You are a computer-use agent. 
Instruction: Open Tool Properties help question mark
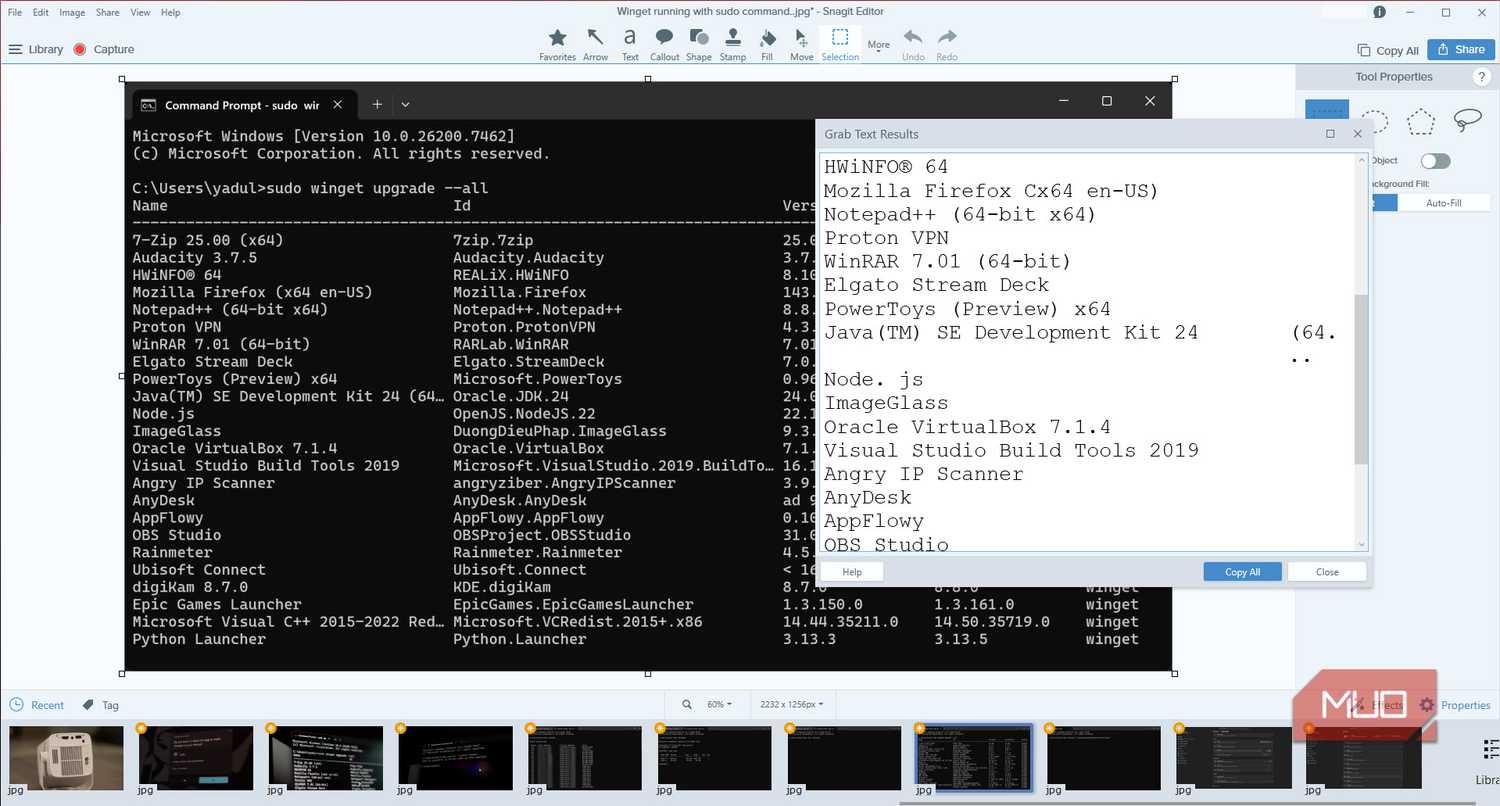pos(1482,77)
